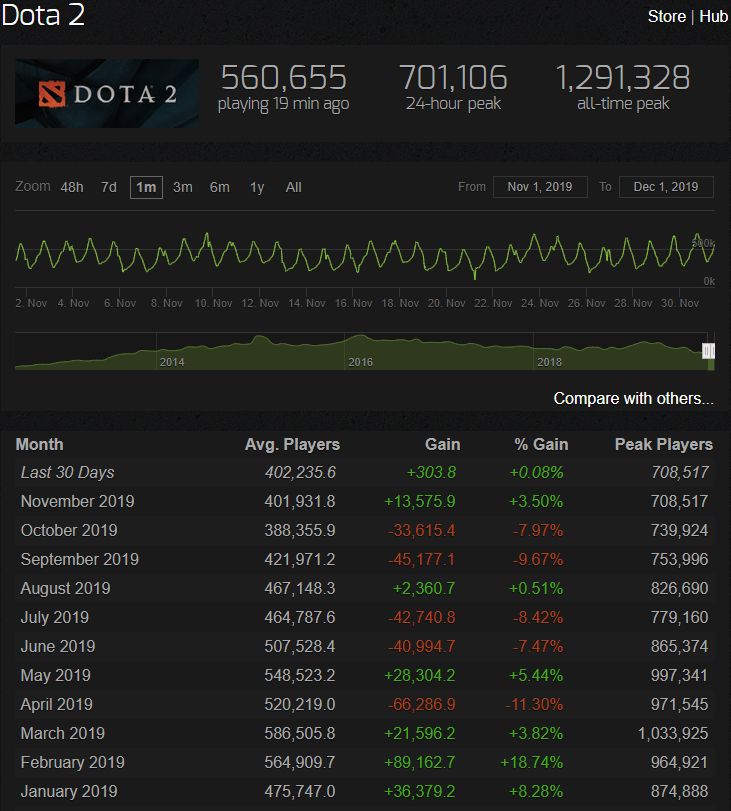The image size is (731, 811).
Task: Select the 1y zoom range
Action: point(257,187)
